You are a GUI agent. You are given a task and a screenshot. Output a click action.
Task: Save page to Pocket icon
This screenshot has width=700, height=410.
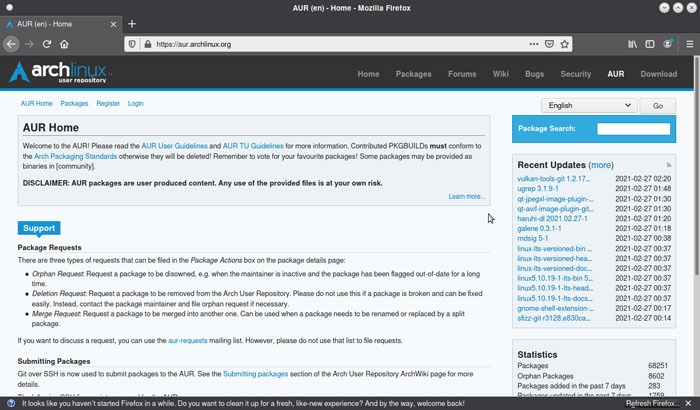pyautogui.click(x=550, y=44)
